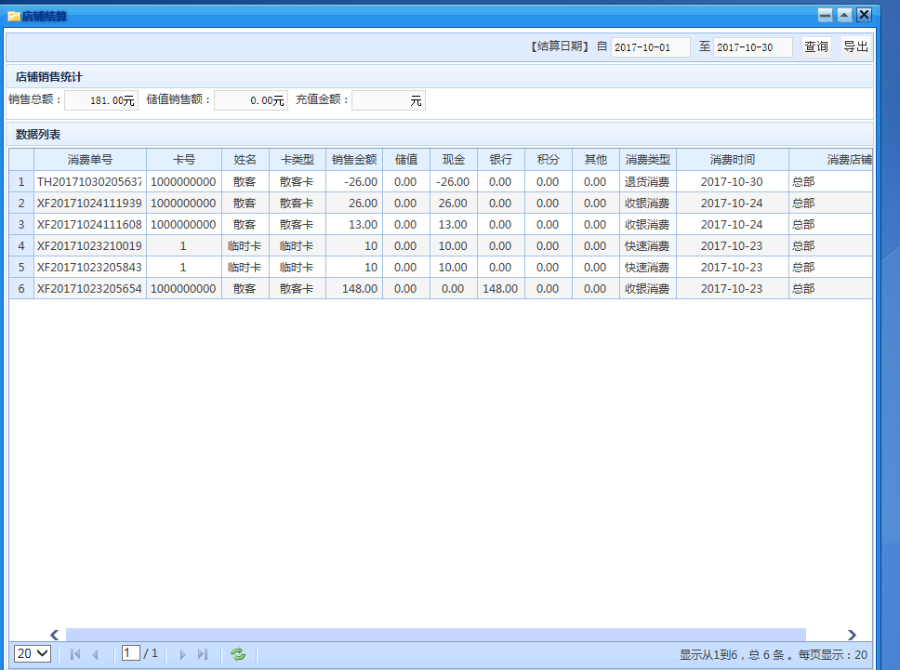Click the 储值销售额 field showing 0.00元
This screenshot has height=670, width=900.
(251, 100)
